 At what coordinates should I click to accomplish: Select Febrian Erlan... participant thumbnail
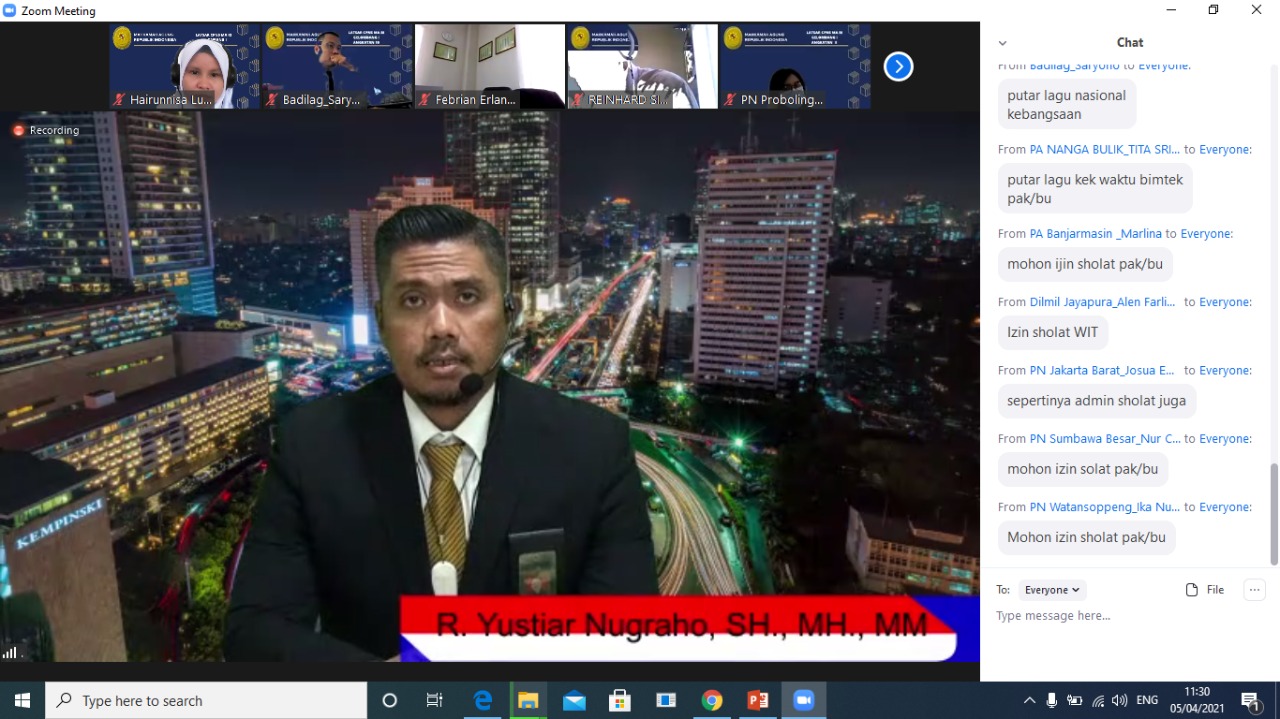490,67
